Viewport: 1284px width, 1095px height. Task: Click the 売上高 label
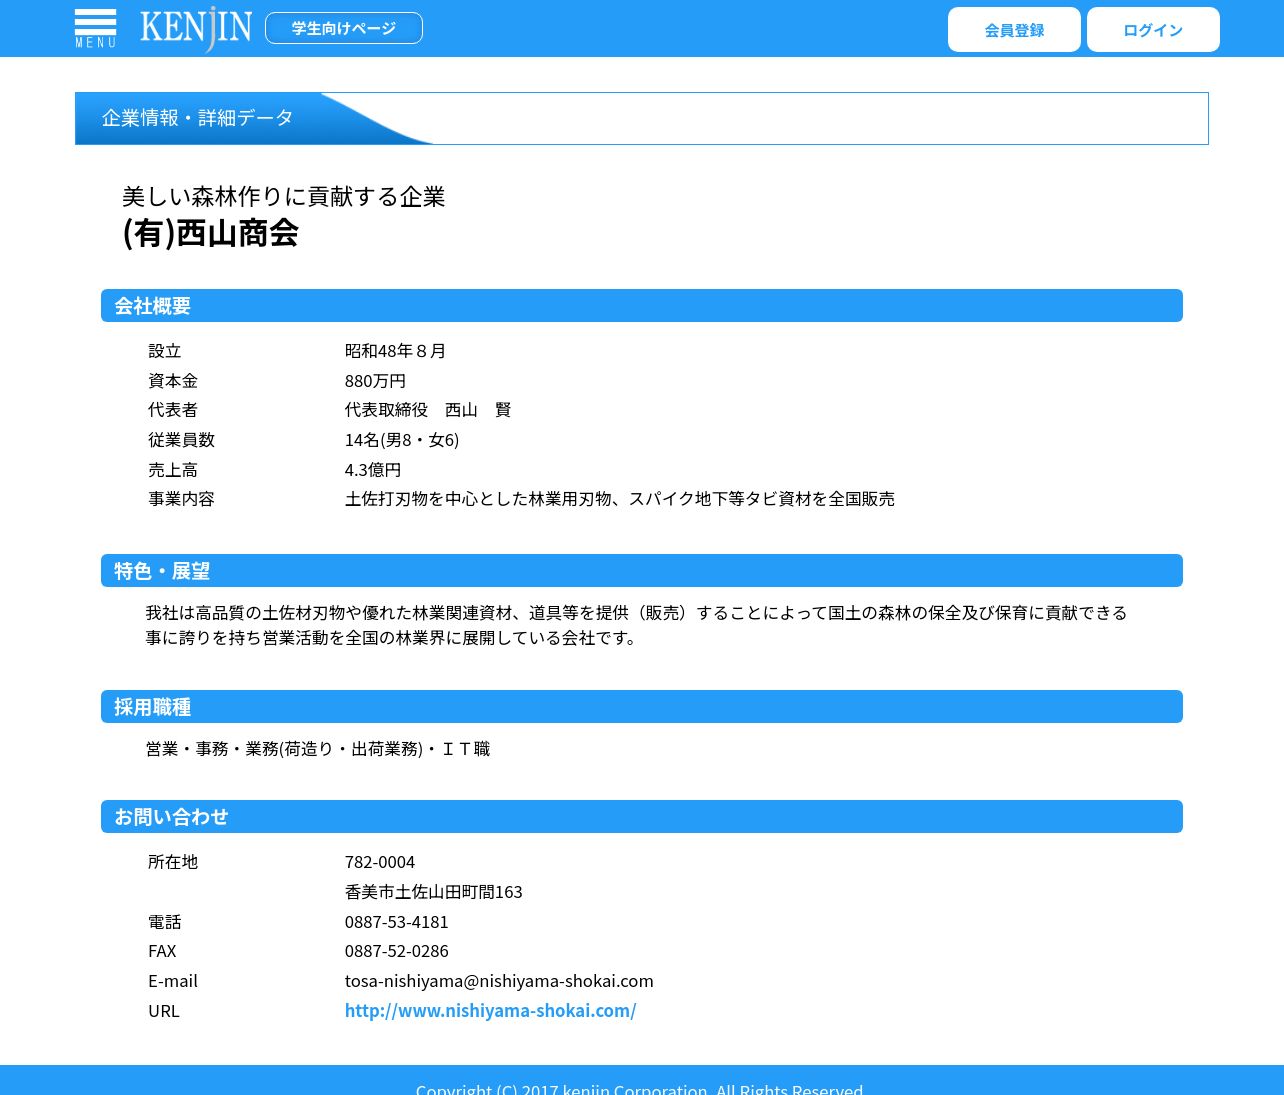(173, 470)
